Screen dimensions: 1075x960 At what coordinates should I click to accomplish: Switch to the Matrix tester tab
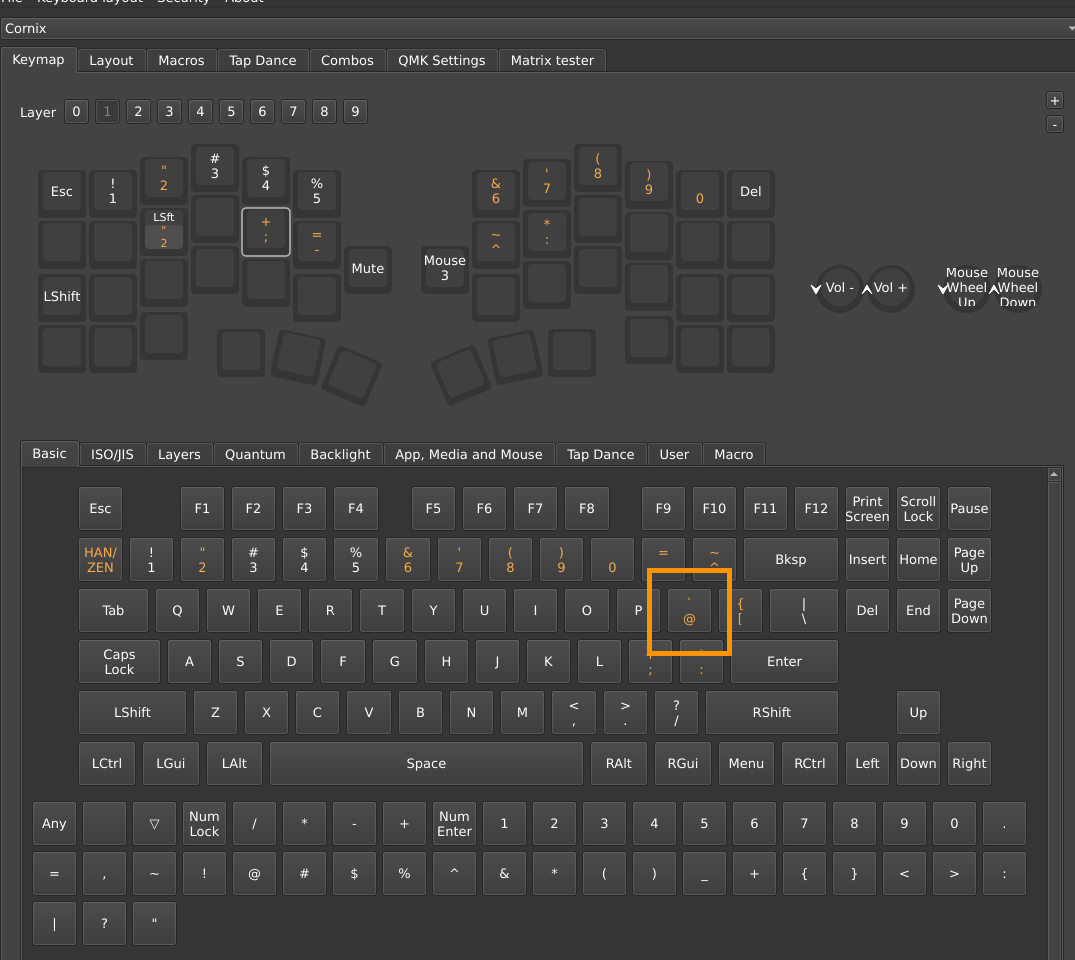click(x=552, y=61)
